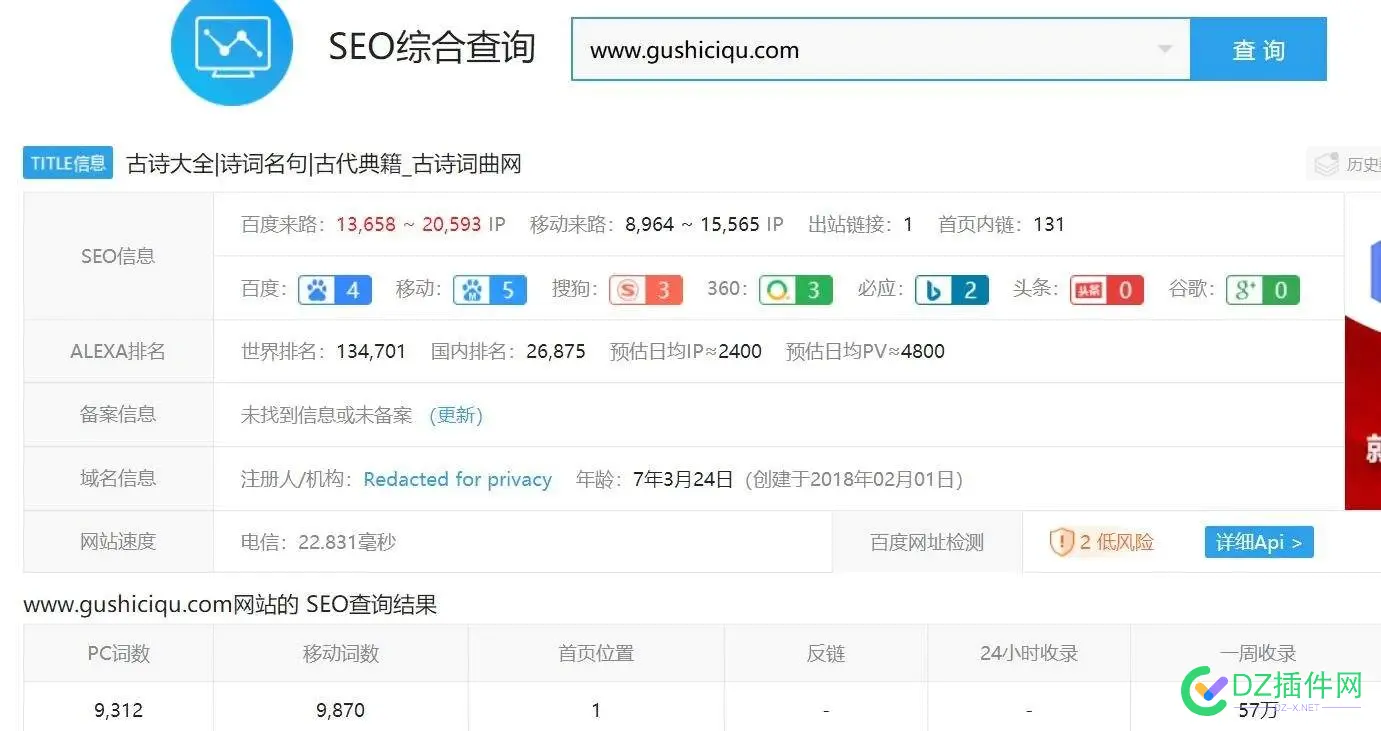Click the Bing weight badge

pos(952,290)
